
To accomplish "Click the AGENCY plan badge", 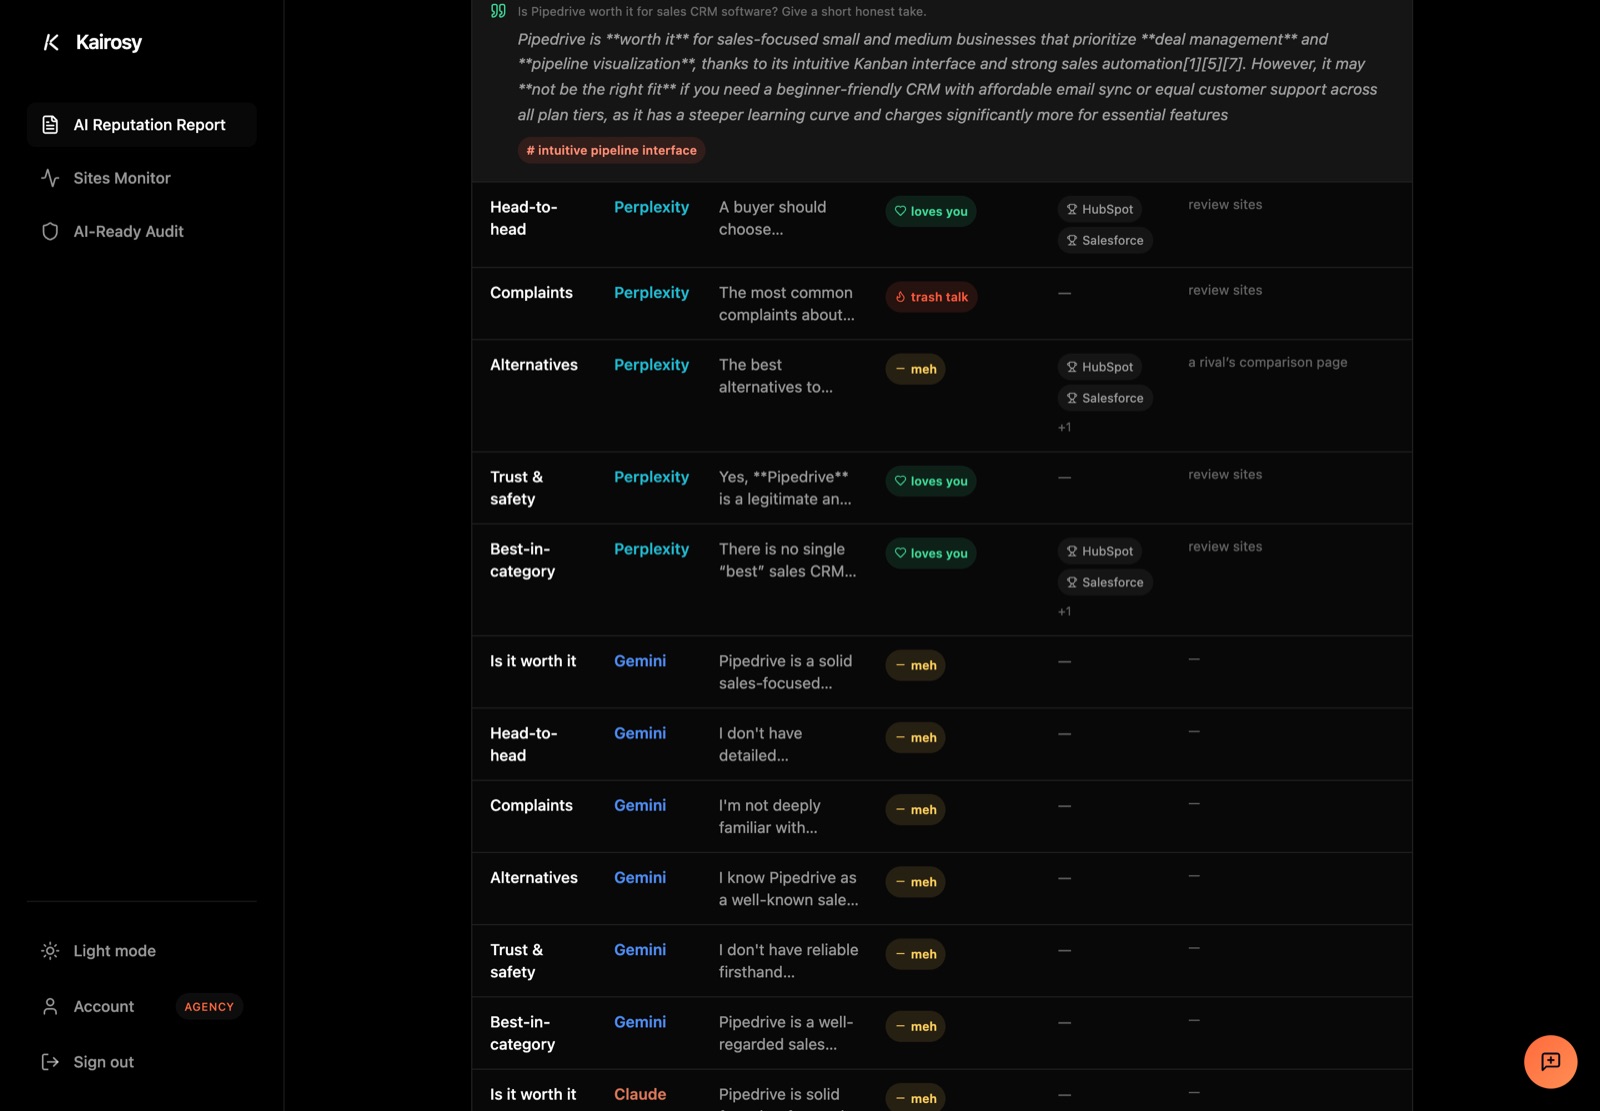I will (209, 1007).
